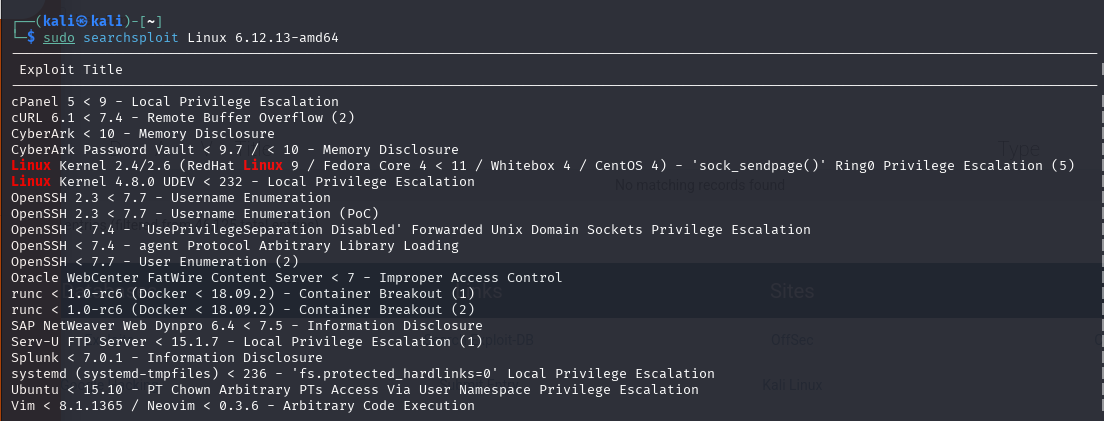
Task: Click the 'sudo' command word
Action: click(x=59, y=37)
